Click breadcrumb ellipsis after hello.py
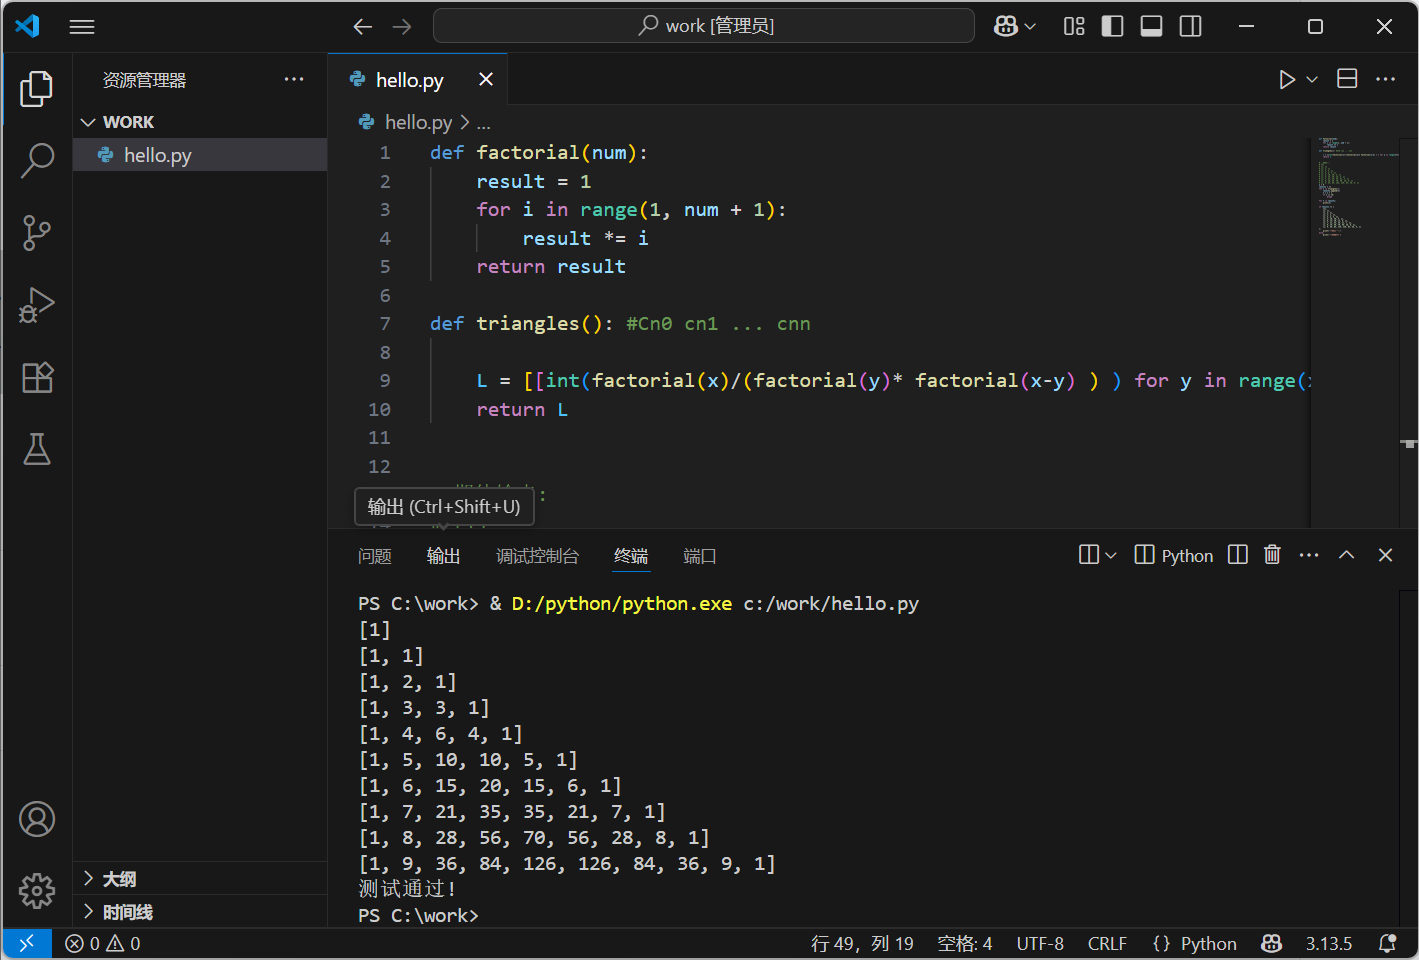 (483, 123)
